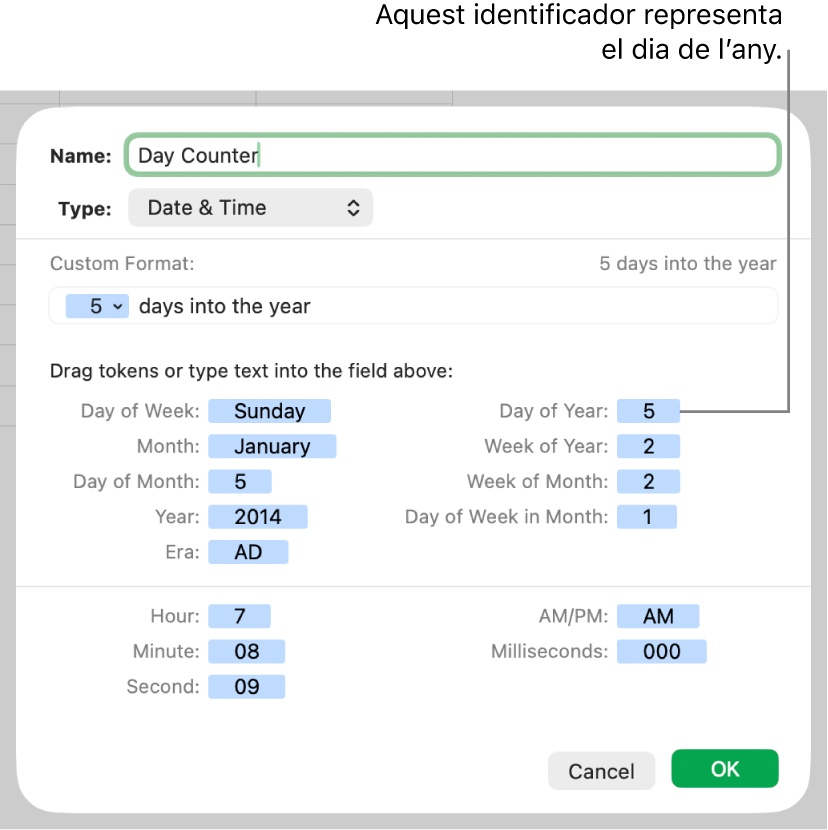Select the Year token showing 2014
Screen dimensions: 828x830
click(258, 516)
